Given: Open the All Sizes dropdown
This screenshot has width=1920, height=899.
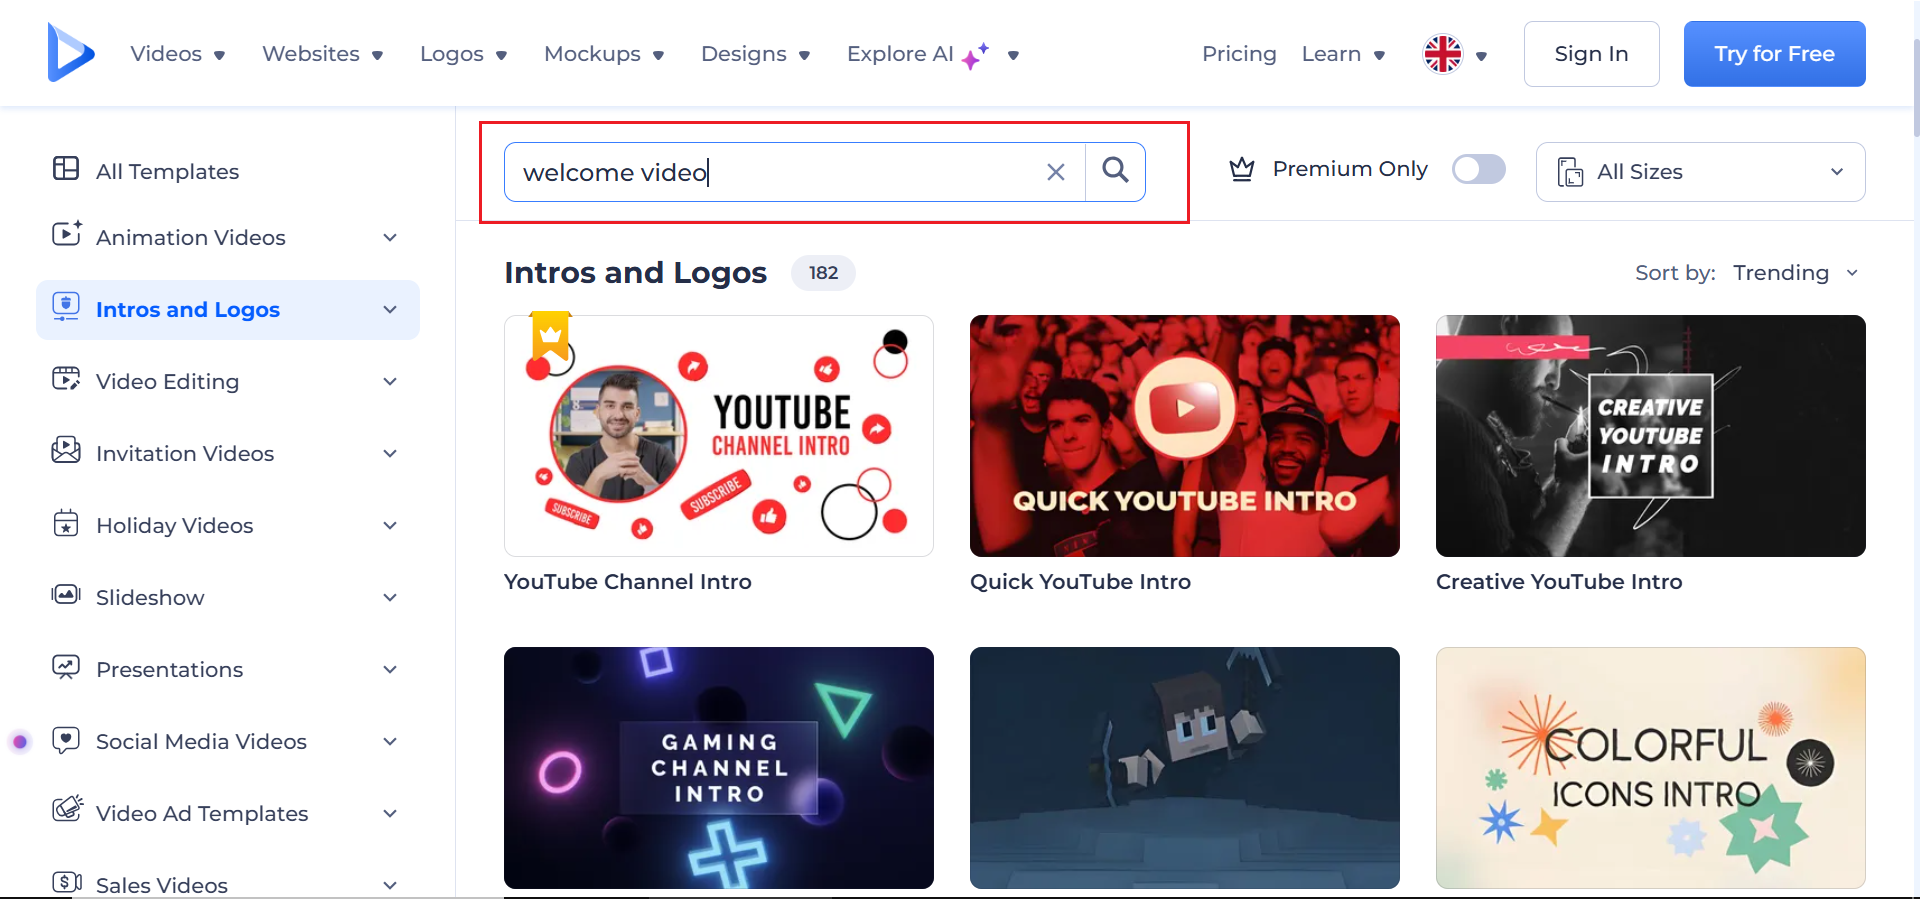Looking at the screenshot, I should click(1700, 172).
